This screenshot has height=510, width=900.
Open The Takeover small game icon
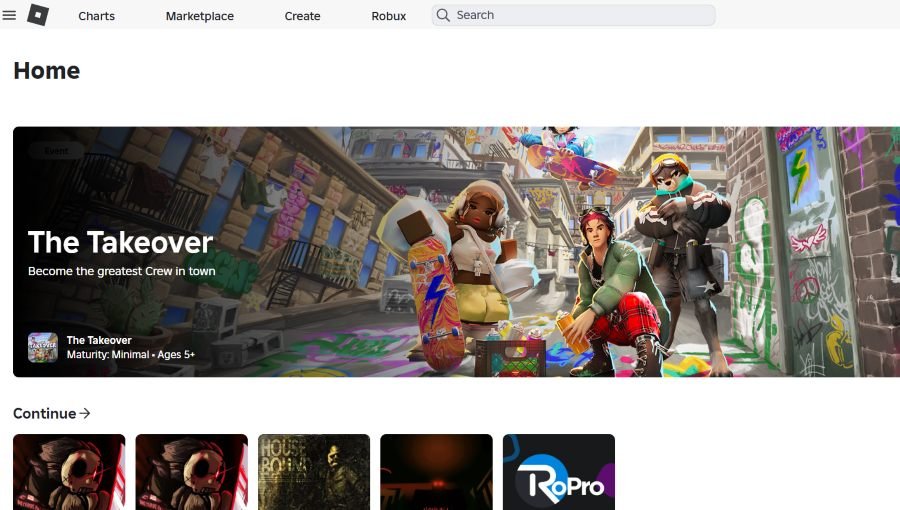click(x=43, y=347)
